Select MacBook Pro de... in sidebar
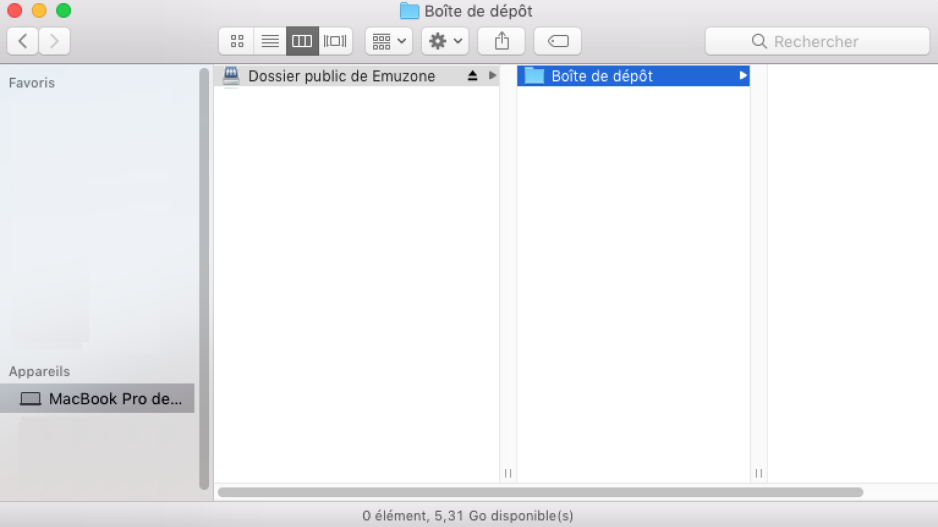 click(x=98, y=398)
